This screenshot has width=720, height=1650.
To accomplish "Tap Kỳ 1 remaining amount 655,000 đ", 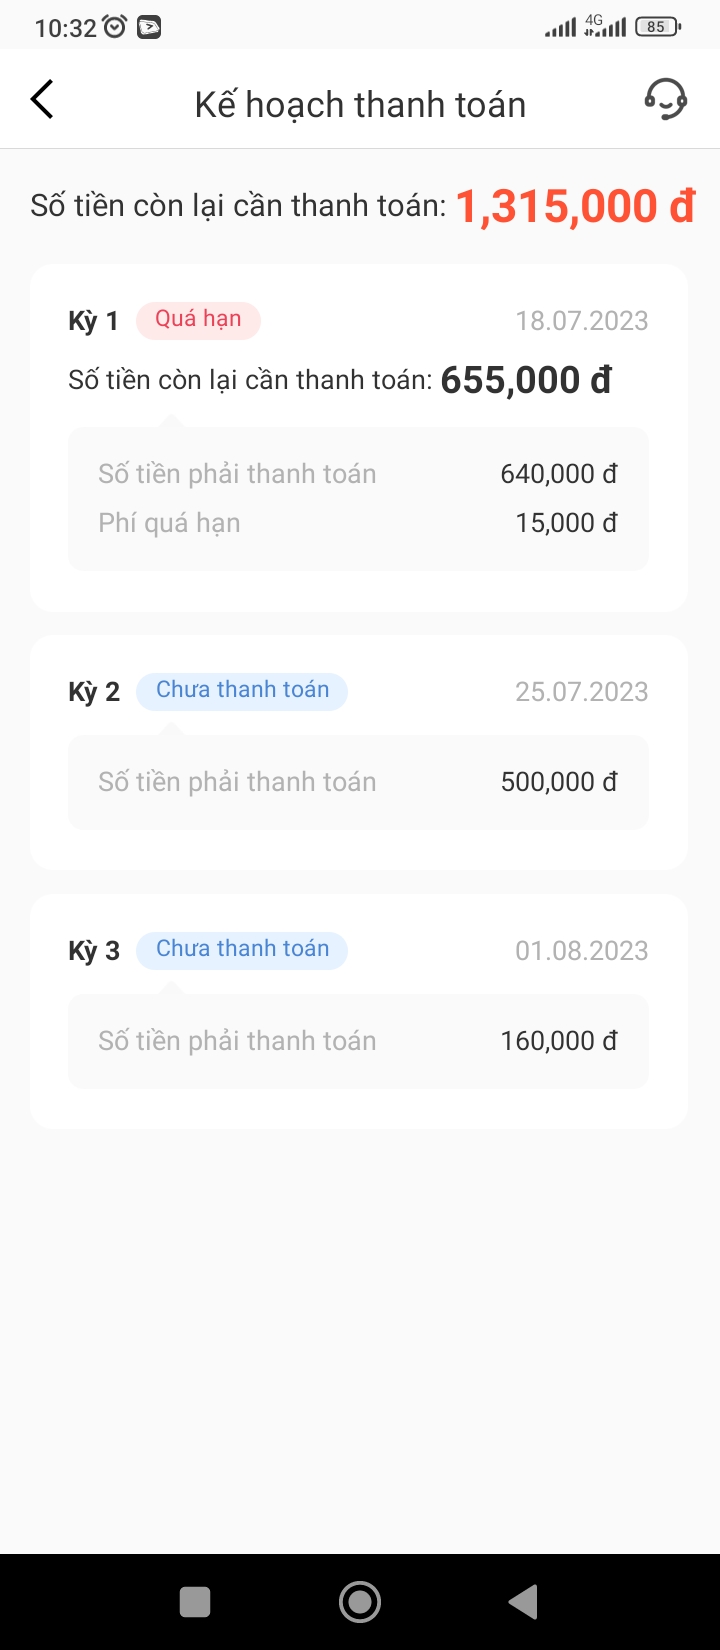I will (x=526, y=380).
